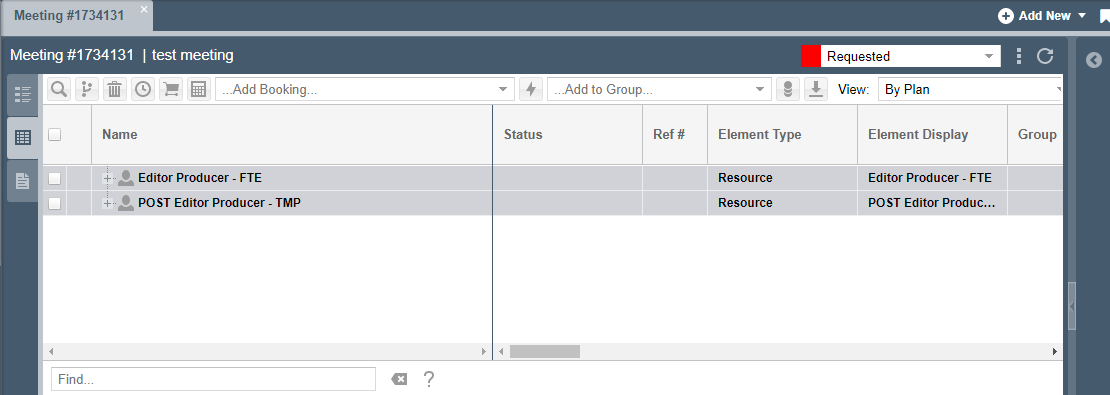The width and height of the screenshot is (1110, 395).
Task: Click the download arrow icon
Action: click(816, 89)
